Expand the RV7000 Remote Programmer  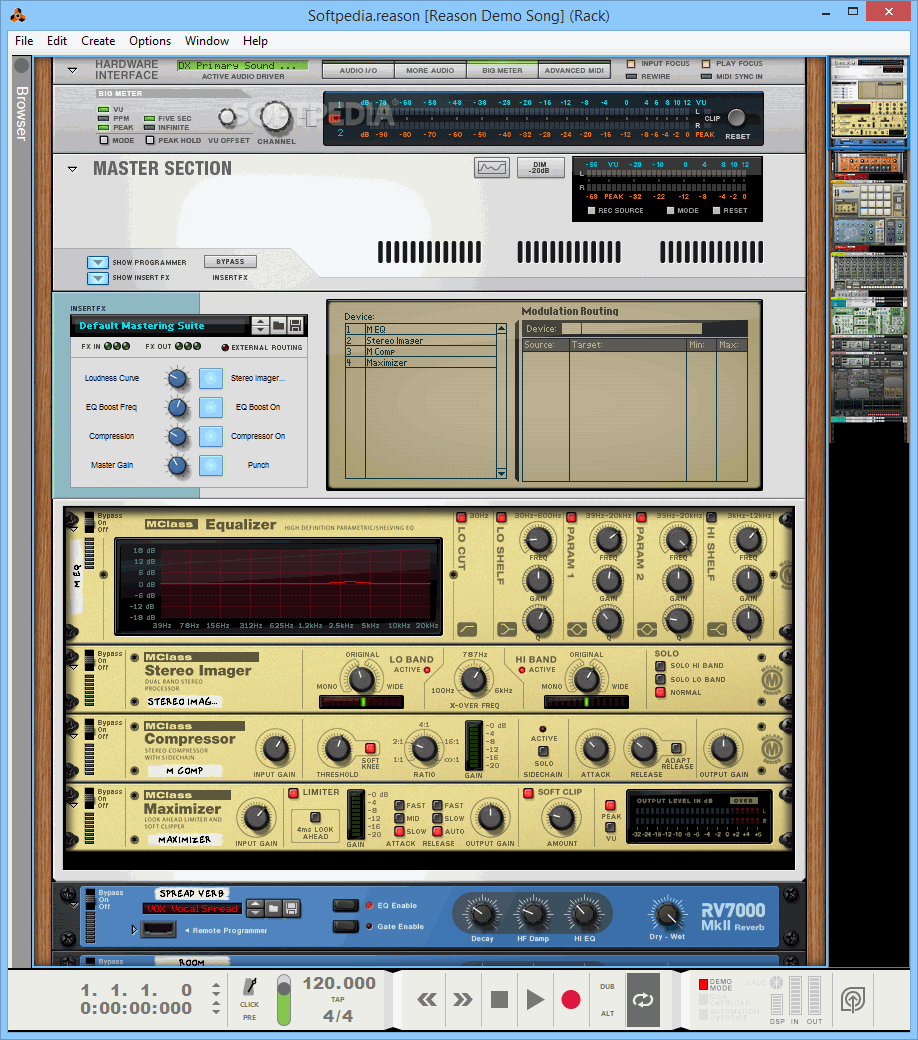click(134, 930)
